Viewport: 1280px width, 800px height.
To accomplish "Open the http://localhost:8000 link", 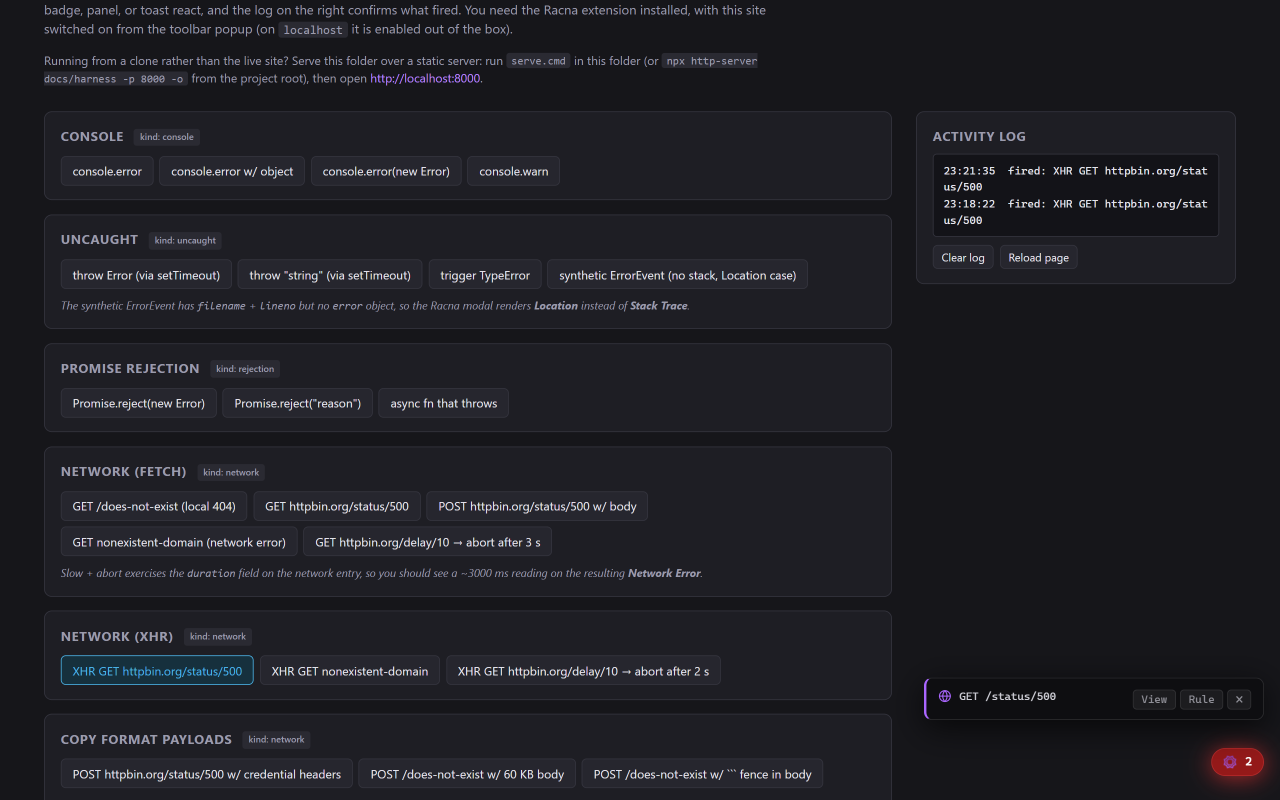I will pos(426,78).
